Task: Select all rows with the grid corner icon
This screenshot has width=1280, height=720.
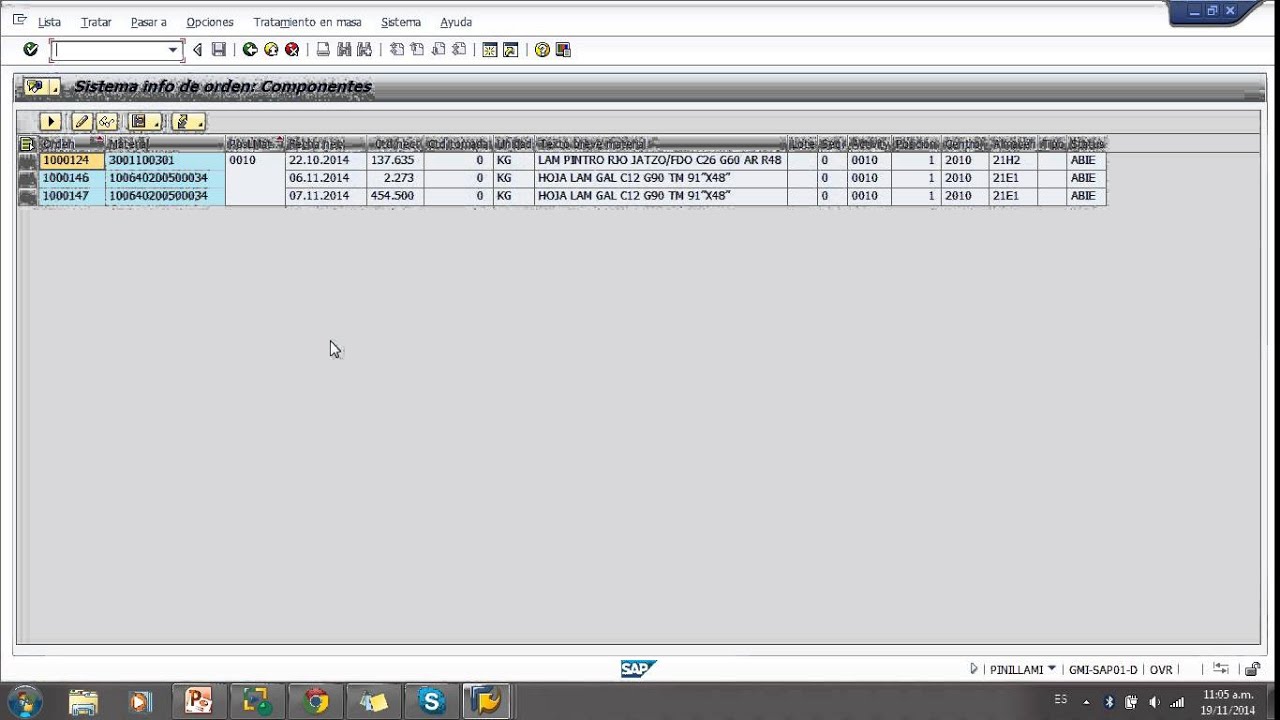Action: (x=28, y=144)
